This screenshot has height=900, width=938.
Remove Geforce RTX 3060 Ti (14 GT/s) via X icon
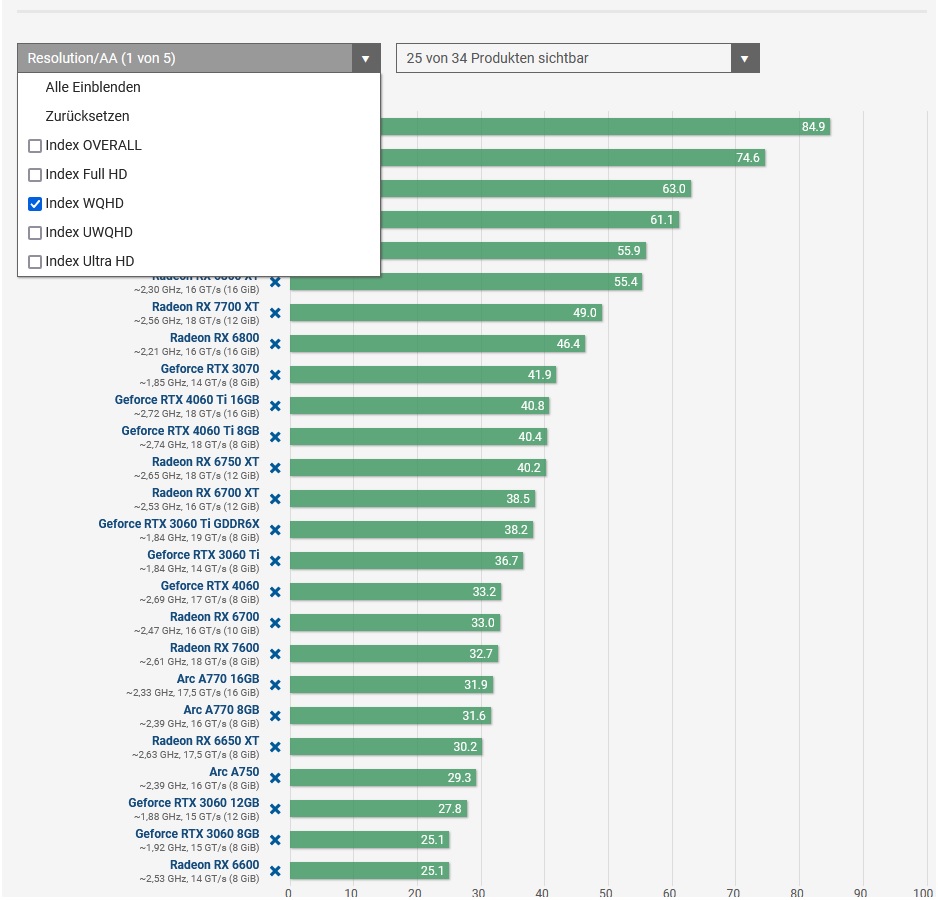[275, 561]
